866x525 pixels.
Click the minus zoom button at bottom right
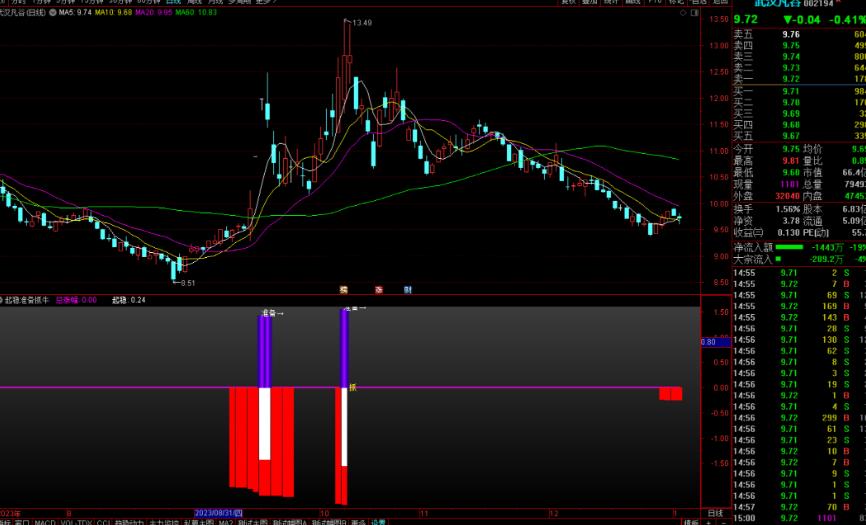coord(724,522)
